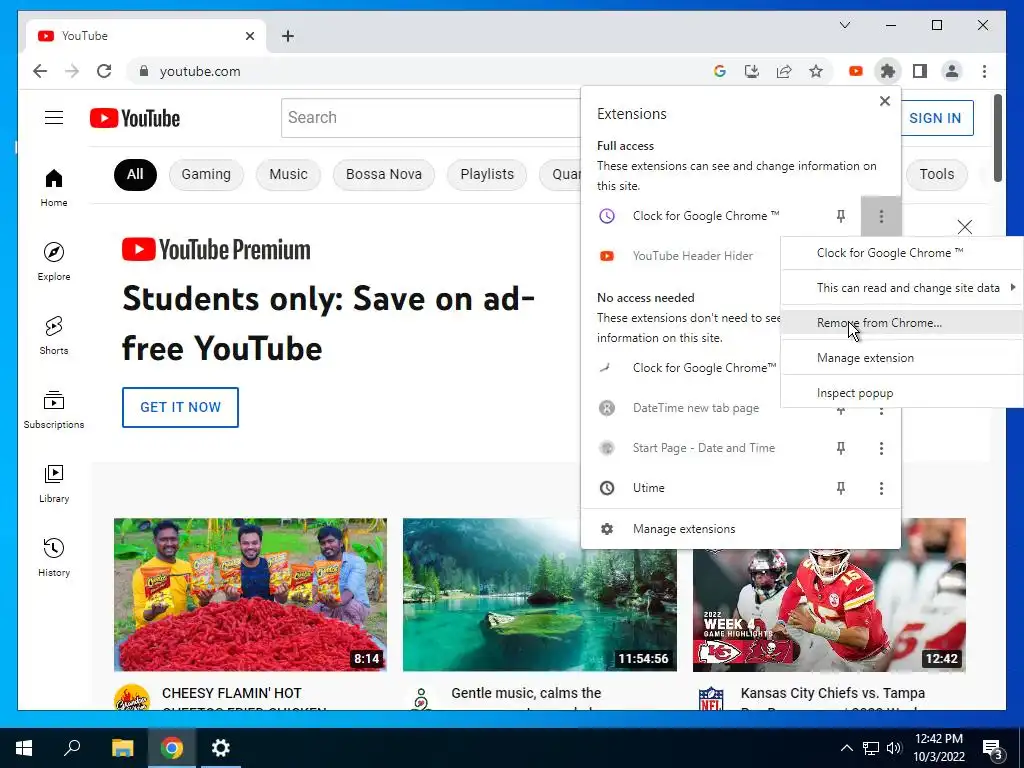1024x768 pixels.
Task: Open Shorts in the sidebar
Action: click(x=54, y=336)
